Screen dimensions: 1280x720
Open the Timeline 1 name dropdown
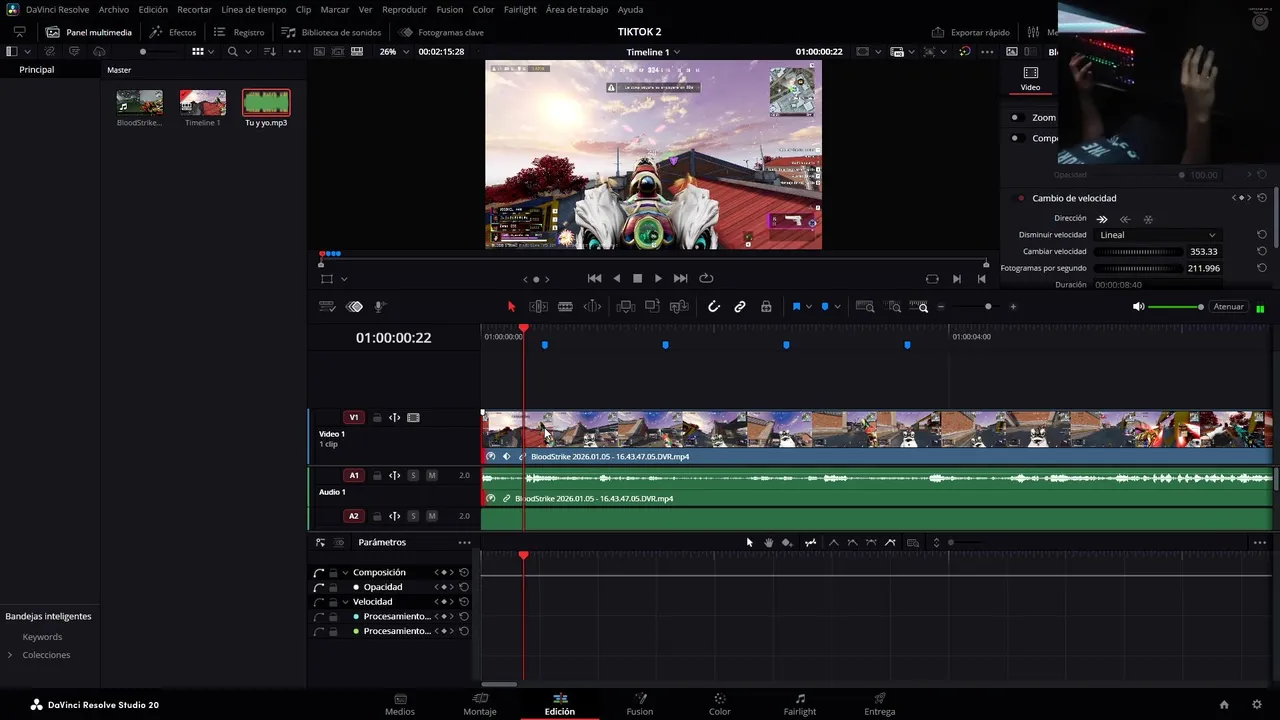pyautogui.click(x=653, y=51)
